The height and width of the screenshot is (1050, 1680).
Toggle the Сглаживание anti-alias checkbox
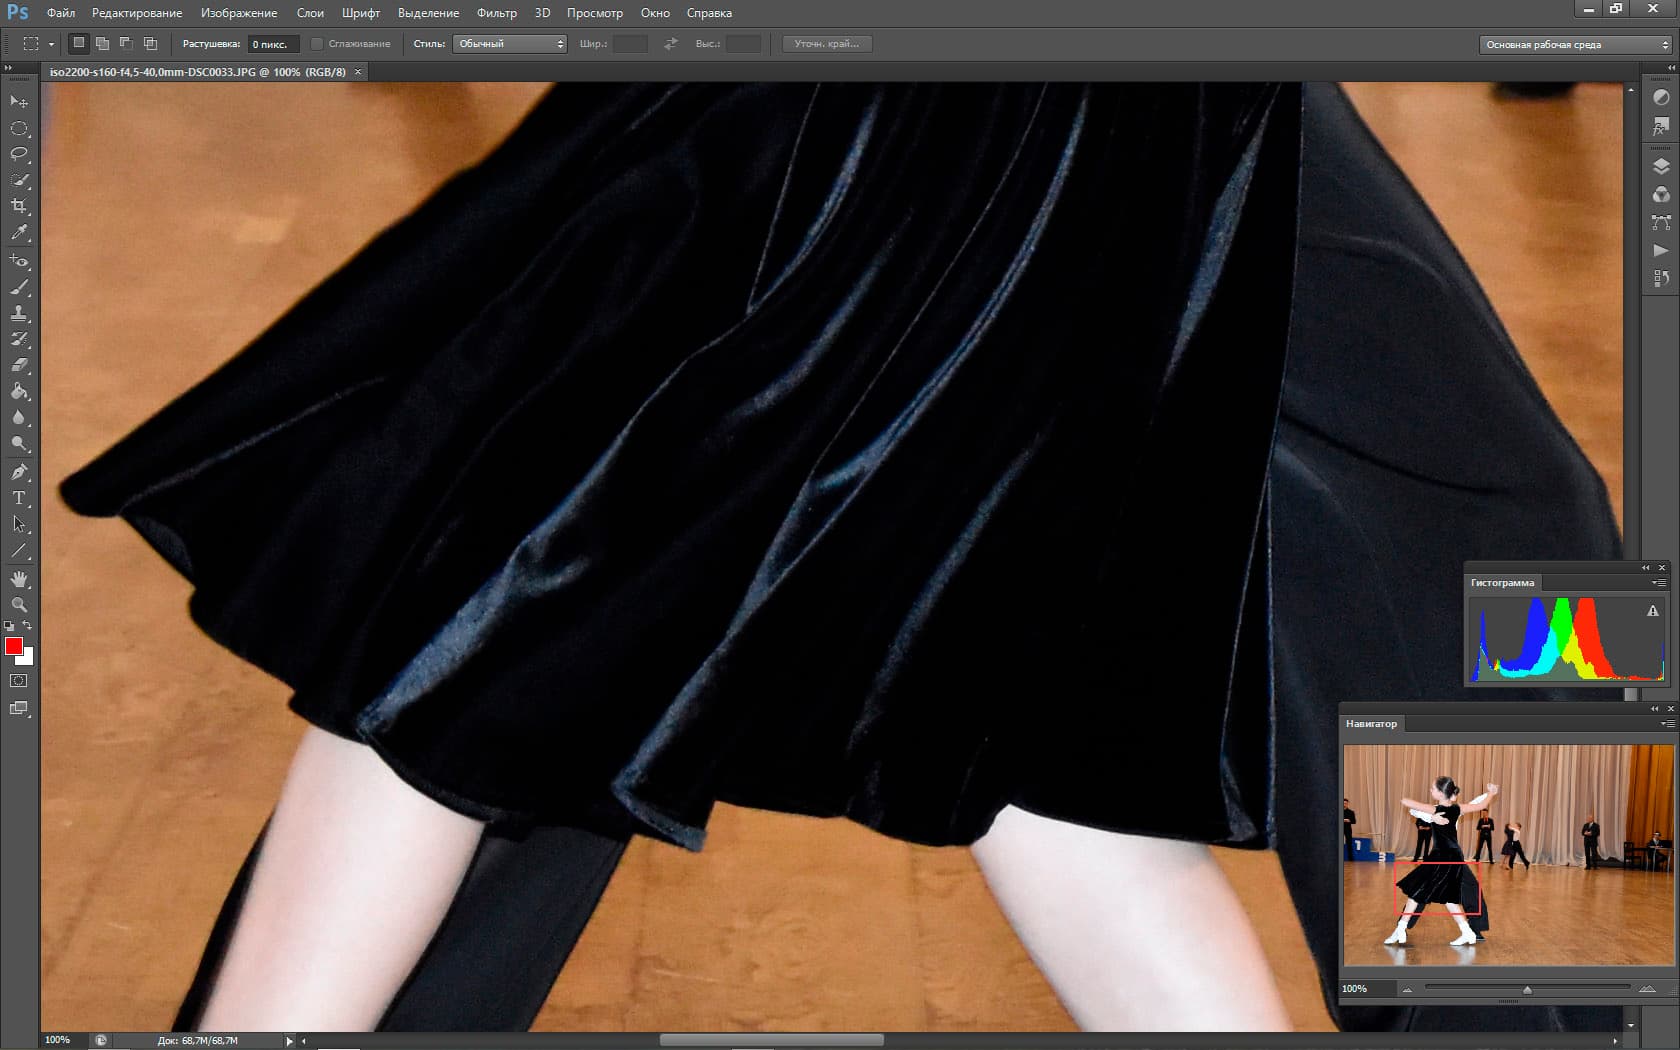pyautogui.click(x=317, y=44)
